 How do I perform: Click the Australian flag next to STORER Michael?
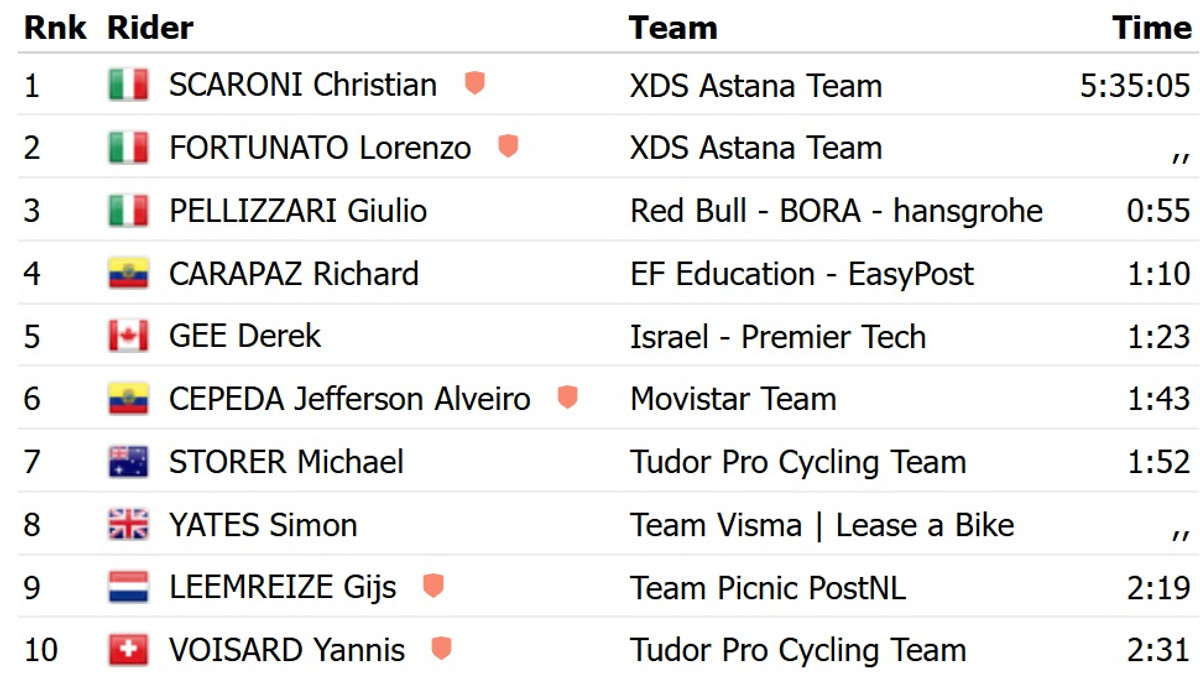point(128,462)
